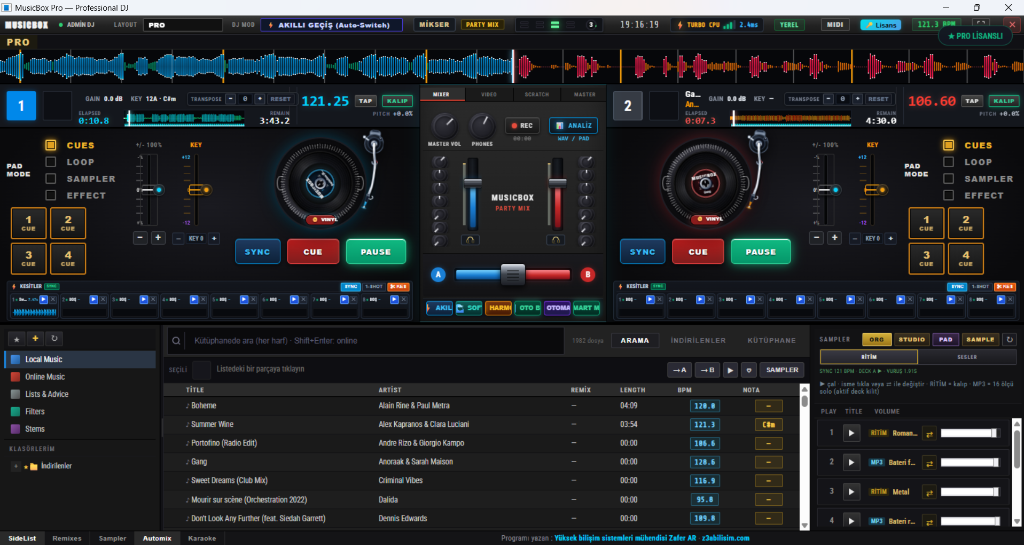Click the deck 1 number badge

point(21,106)
